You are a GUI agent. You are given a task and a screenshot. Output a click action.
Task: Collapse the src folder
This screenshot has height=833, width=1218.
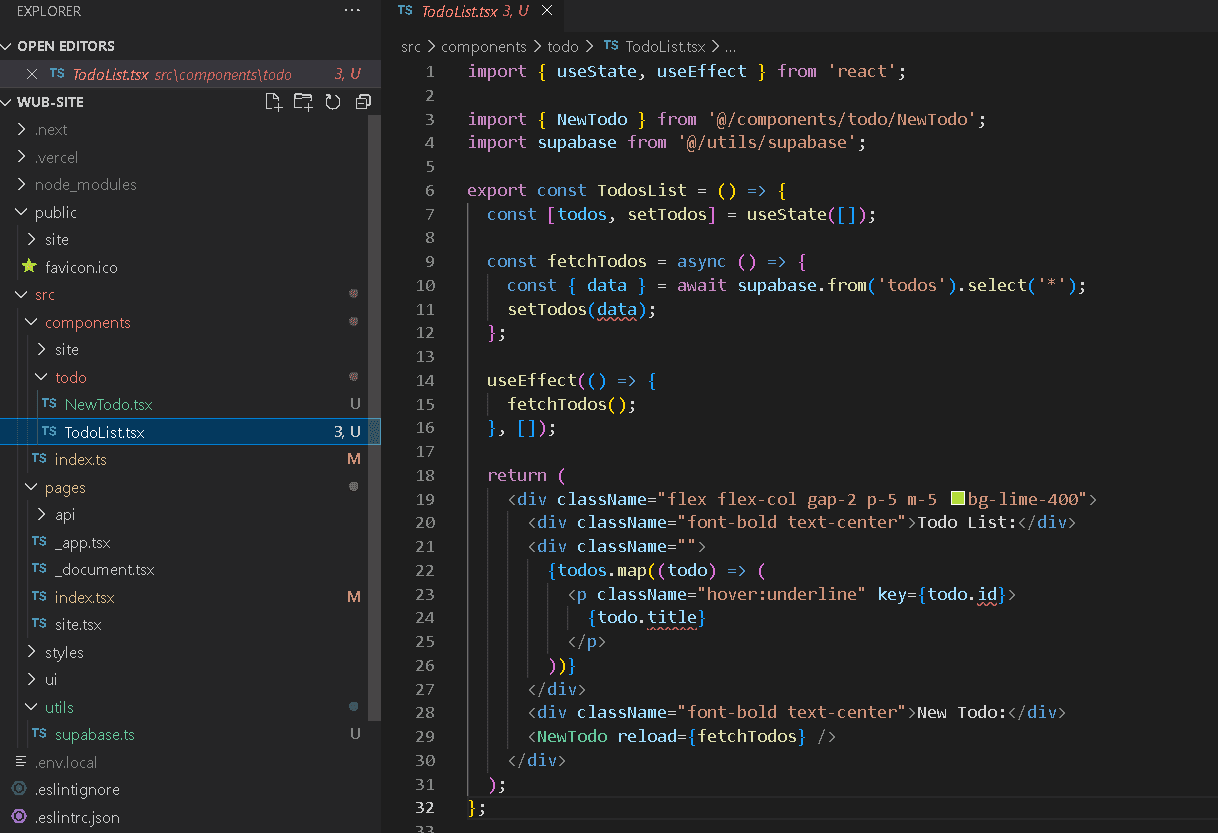point(45,295)
